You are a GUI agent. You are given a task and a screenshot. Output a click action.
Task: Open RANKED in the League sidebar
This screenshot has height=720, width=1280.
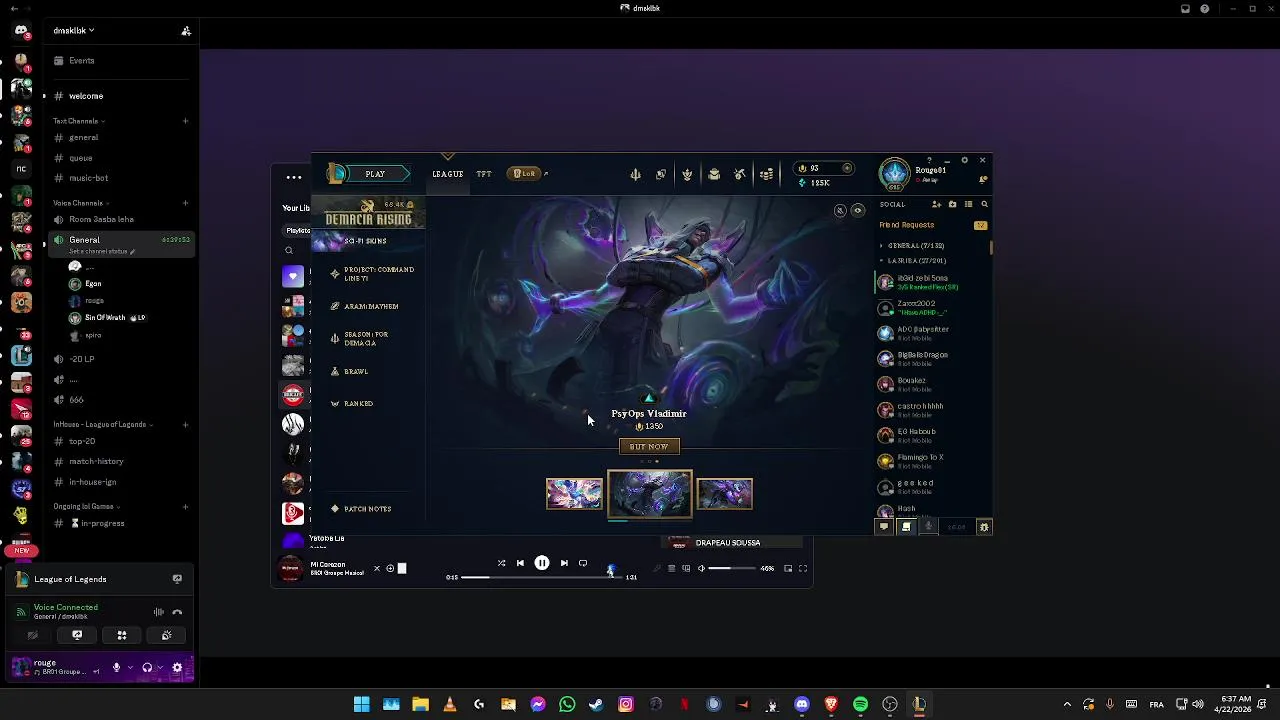[x=359, y=404]
